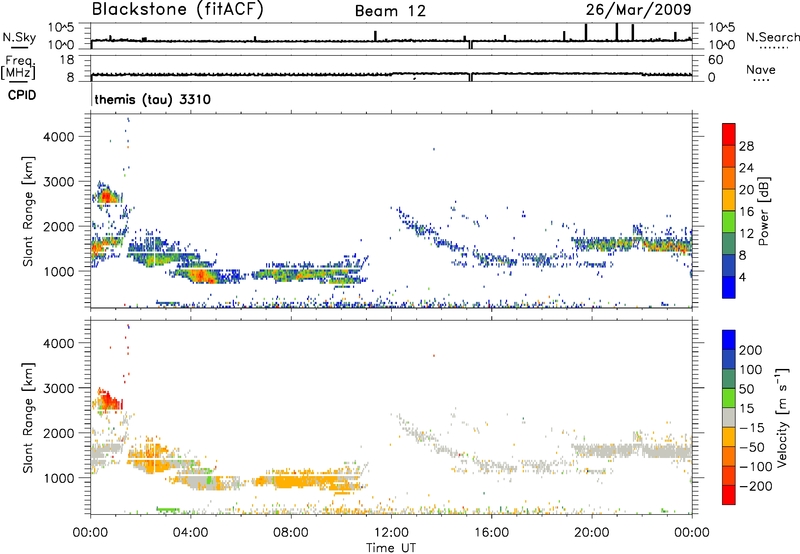Click the Slant Range label of the power panel
Screen dimensions: 800x554
28,211
